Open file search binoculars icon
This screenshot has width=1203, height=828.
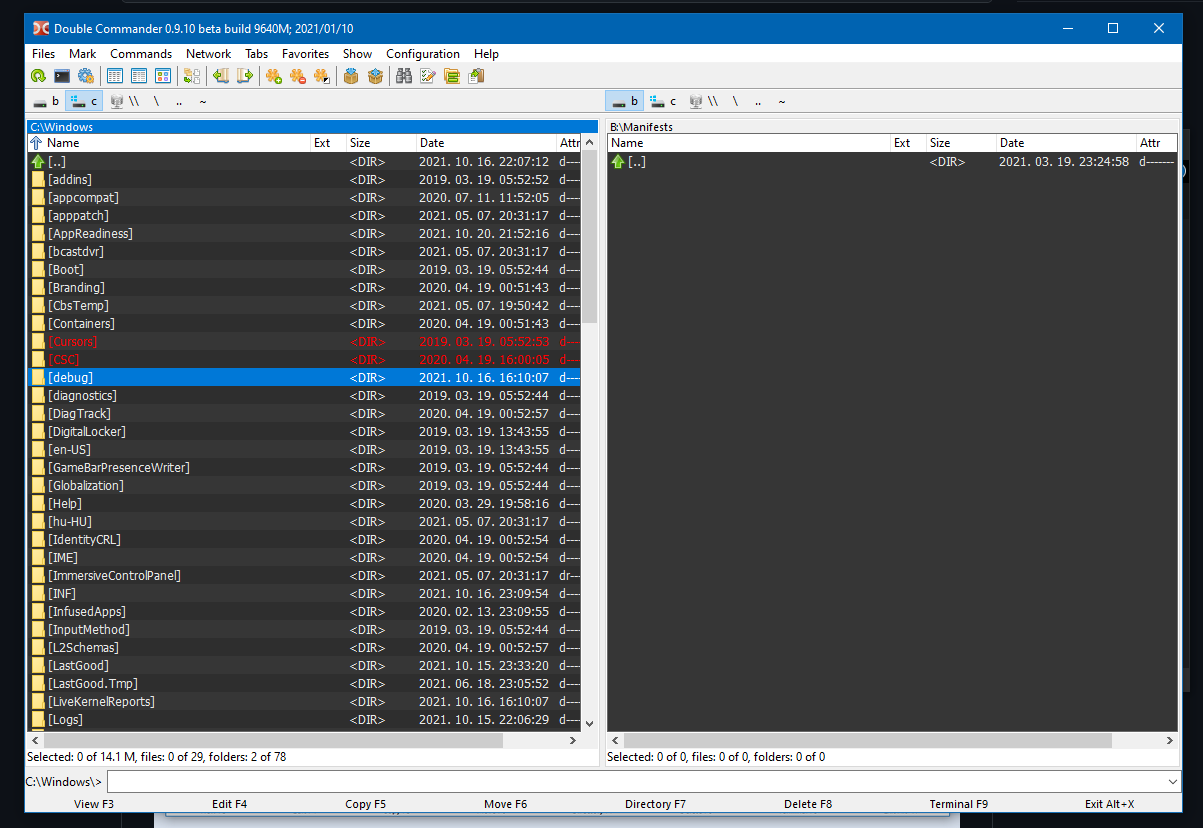(x=404, y=76)
